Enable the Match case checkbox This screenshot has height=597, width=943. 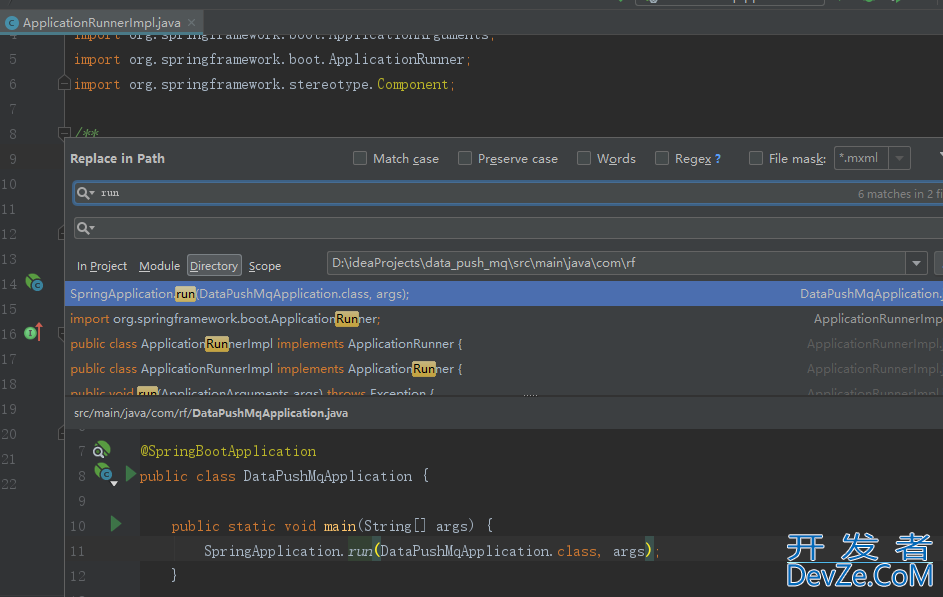[x=360, y=158]
